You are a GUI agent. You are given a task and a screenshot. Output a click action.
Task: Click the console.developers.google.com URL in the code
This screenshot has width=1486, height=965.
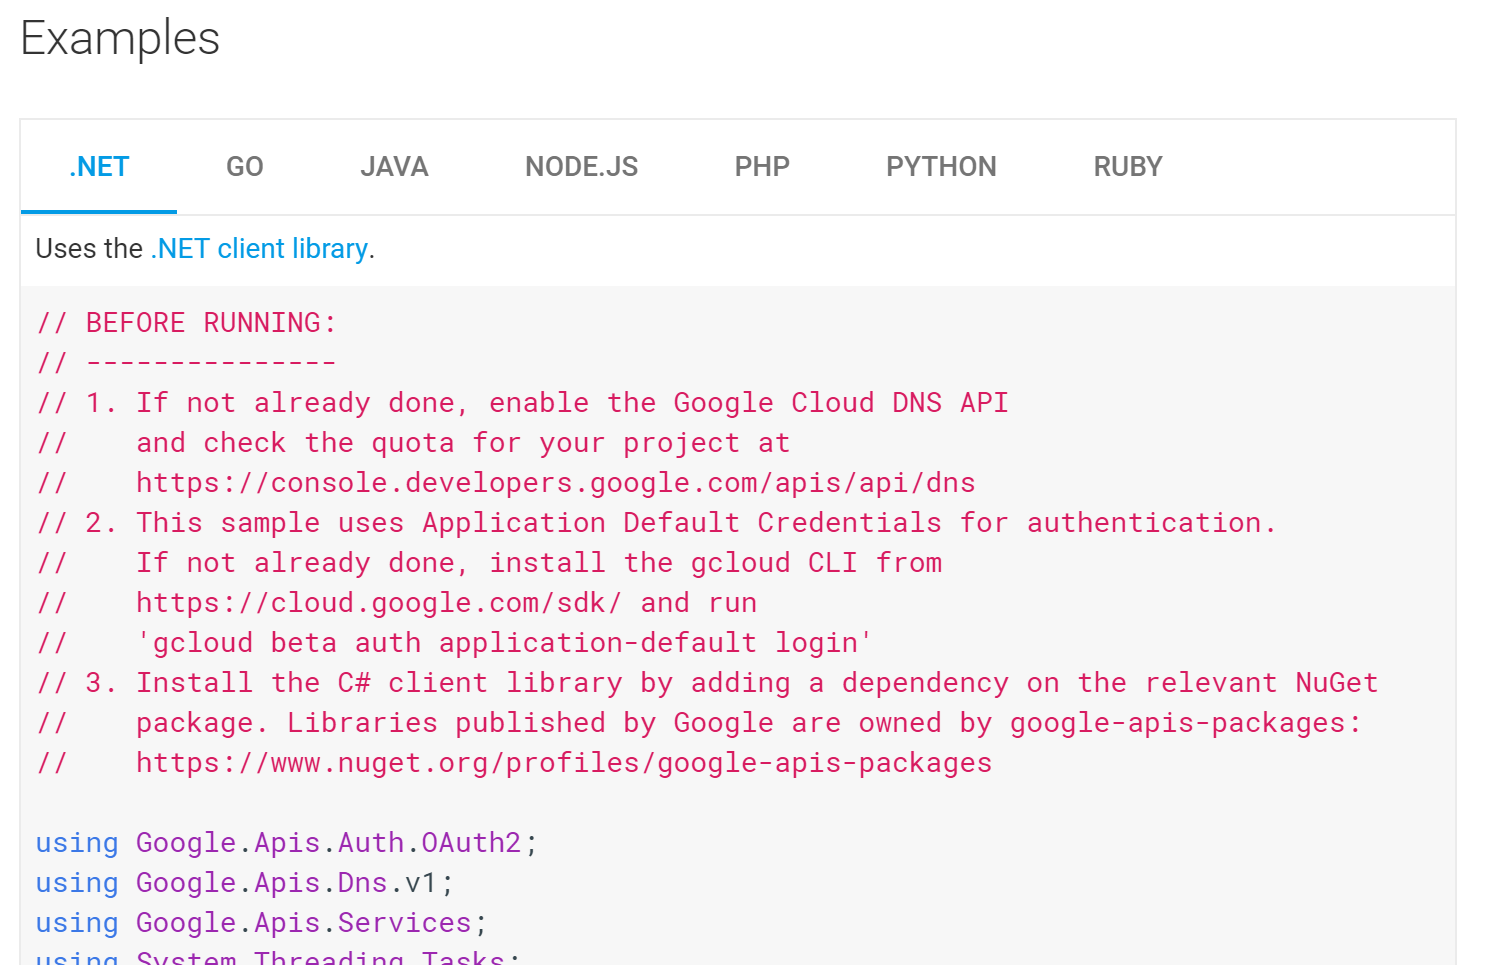[555, 483]
